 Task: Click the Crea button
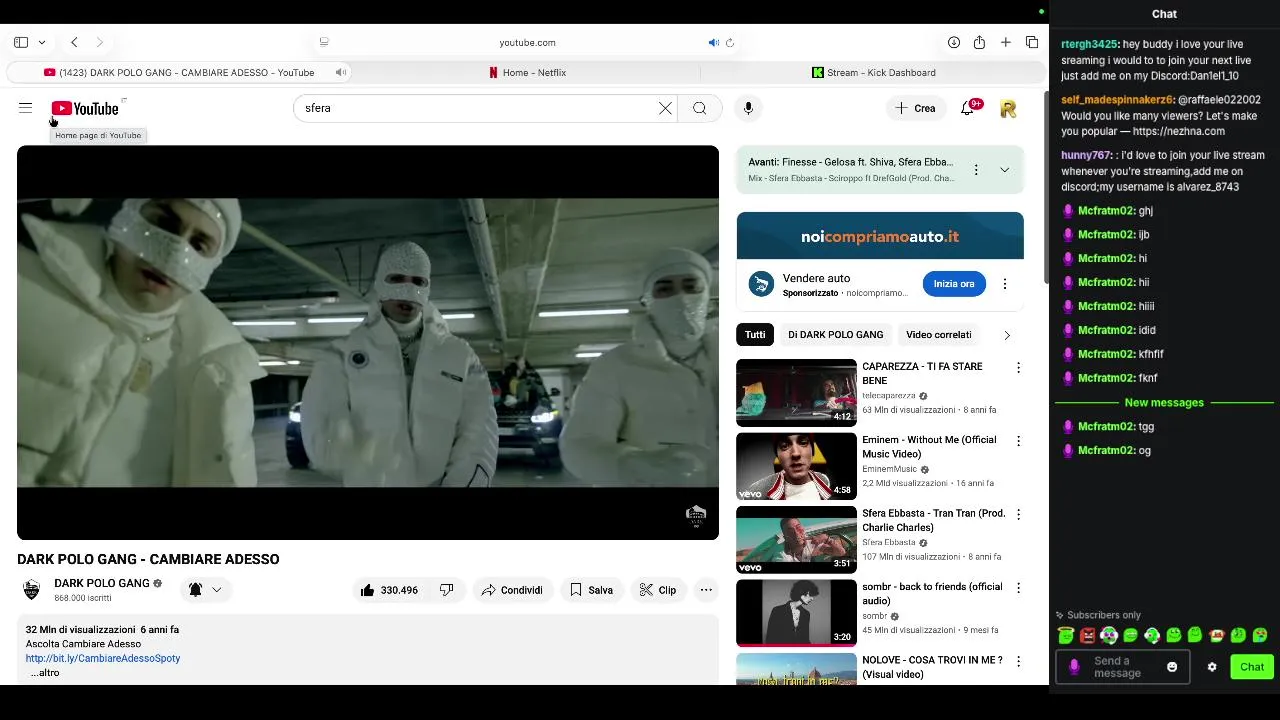[916, 108]
